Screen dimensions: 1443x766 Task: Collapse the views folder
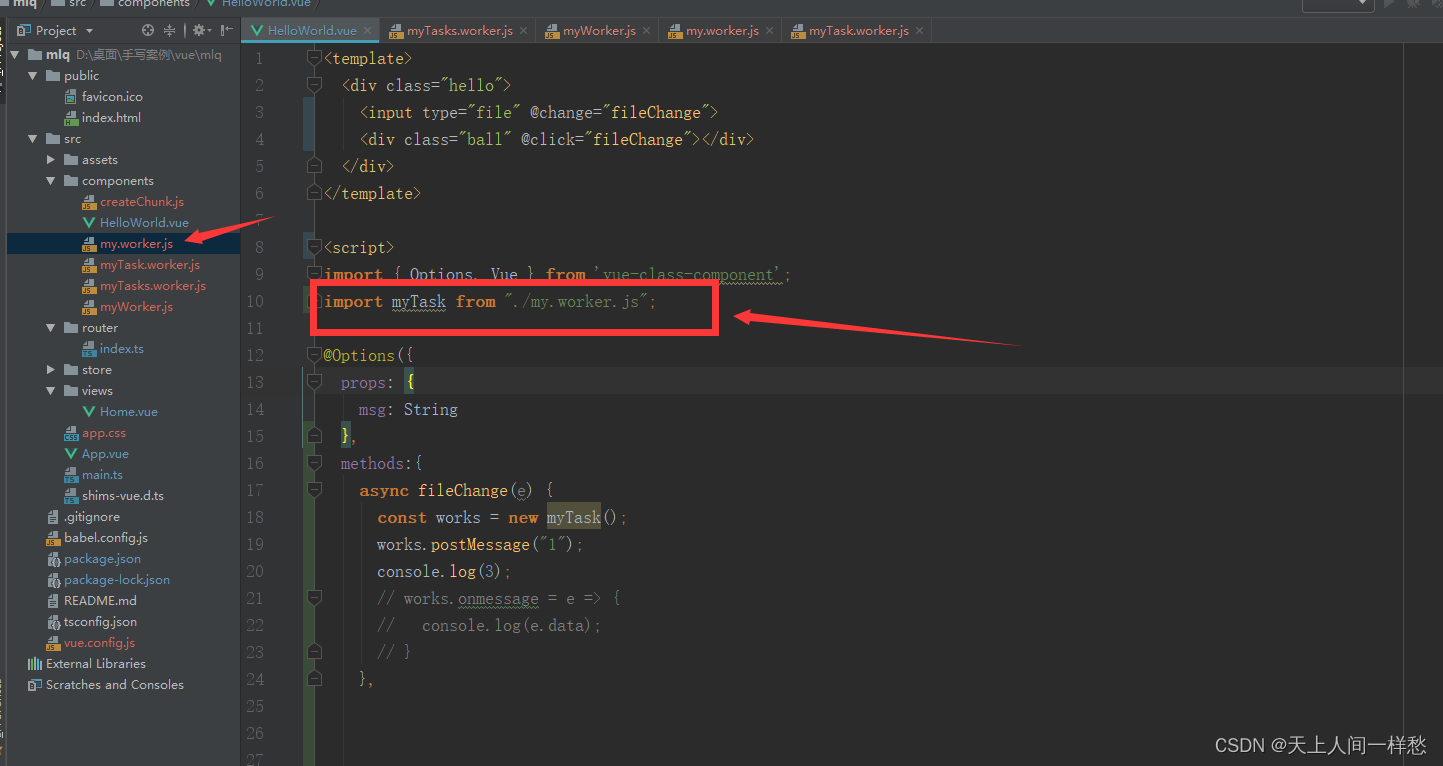coord(51,391)
